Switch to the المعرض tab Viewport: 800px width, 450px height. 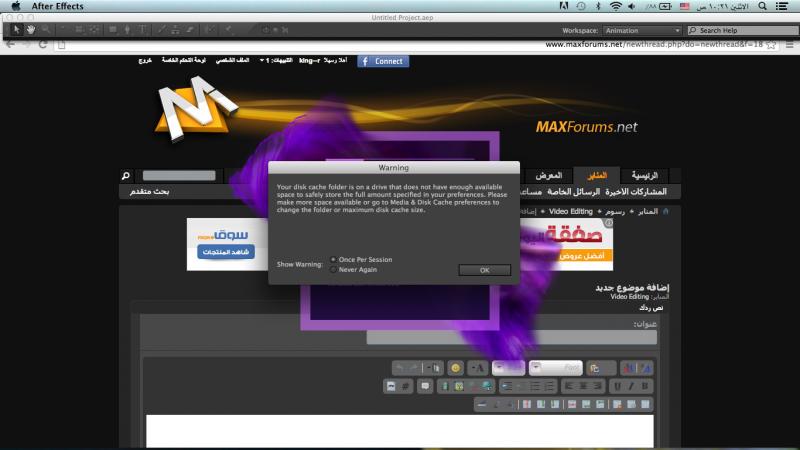click(x=548, y=176)
